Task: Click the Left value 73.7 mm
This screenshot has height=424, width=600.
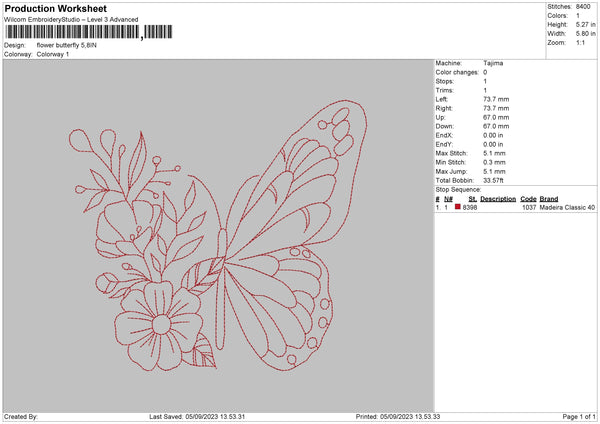Action: point(496,99)
